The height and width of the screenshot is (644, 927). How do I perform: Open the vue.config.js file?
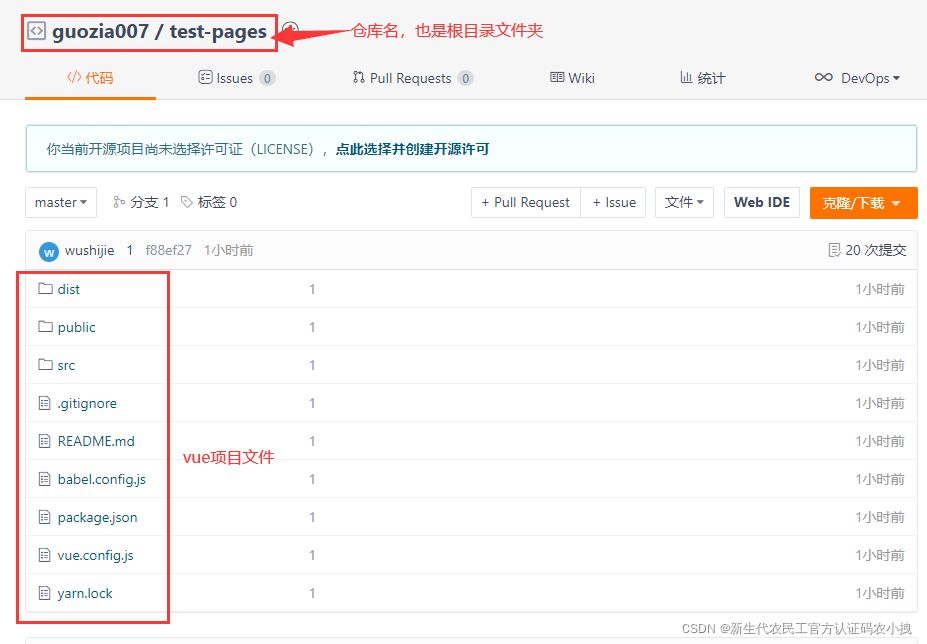point(95,555)
